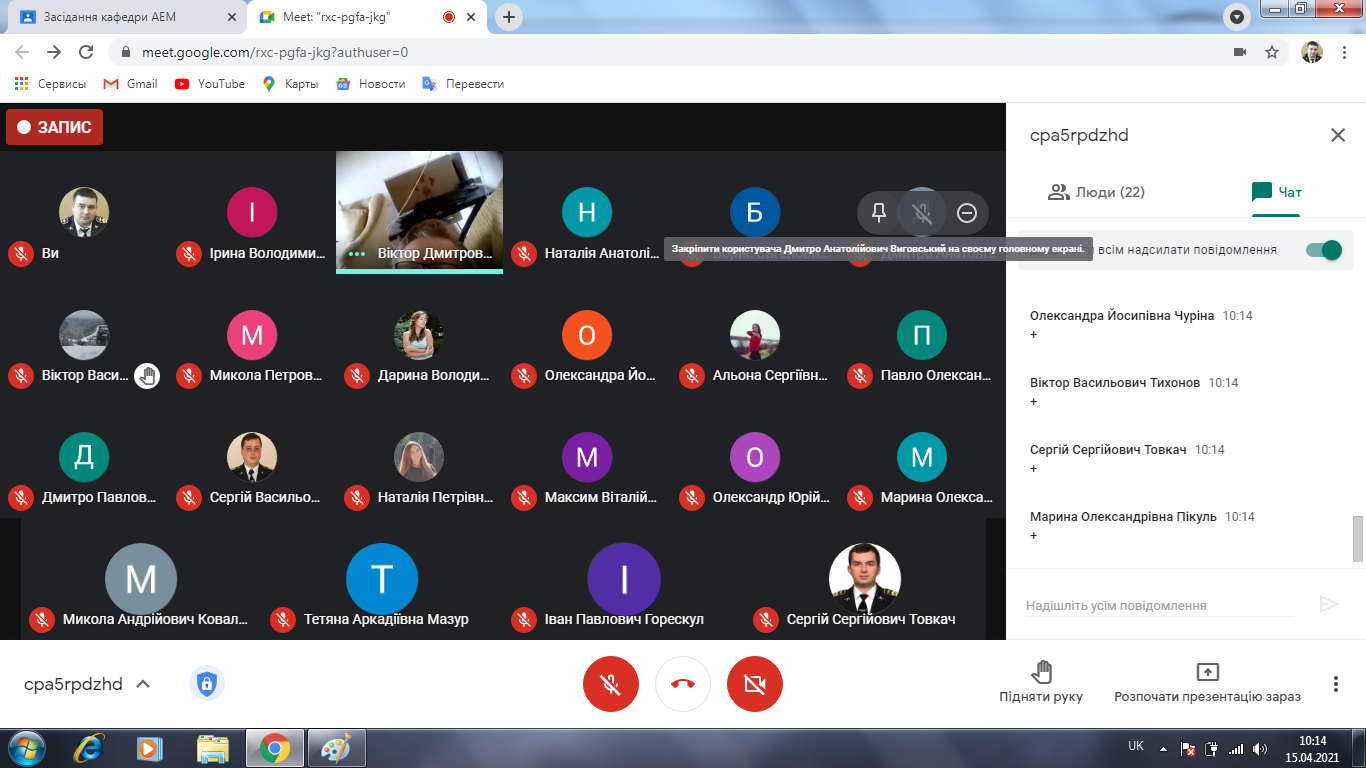1366x784 pixels.
Task: Click the meeting safety shield icon
Action: coord(207,684)
